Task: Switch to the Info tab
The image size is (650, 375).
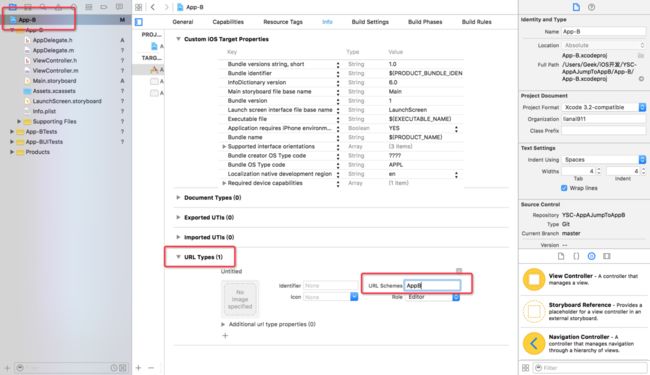Action: point(327,22)
